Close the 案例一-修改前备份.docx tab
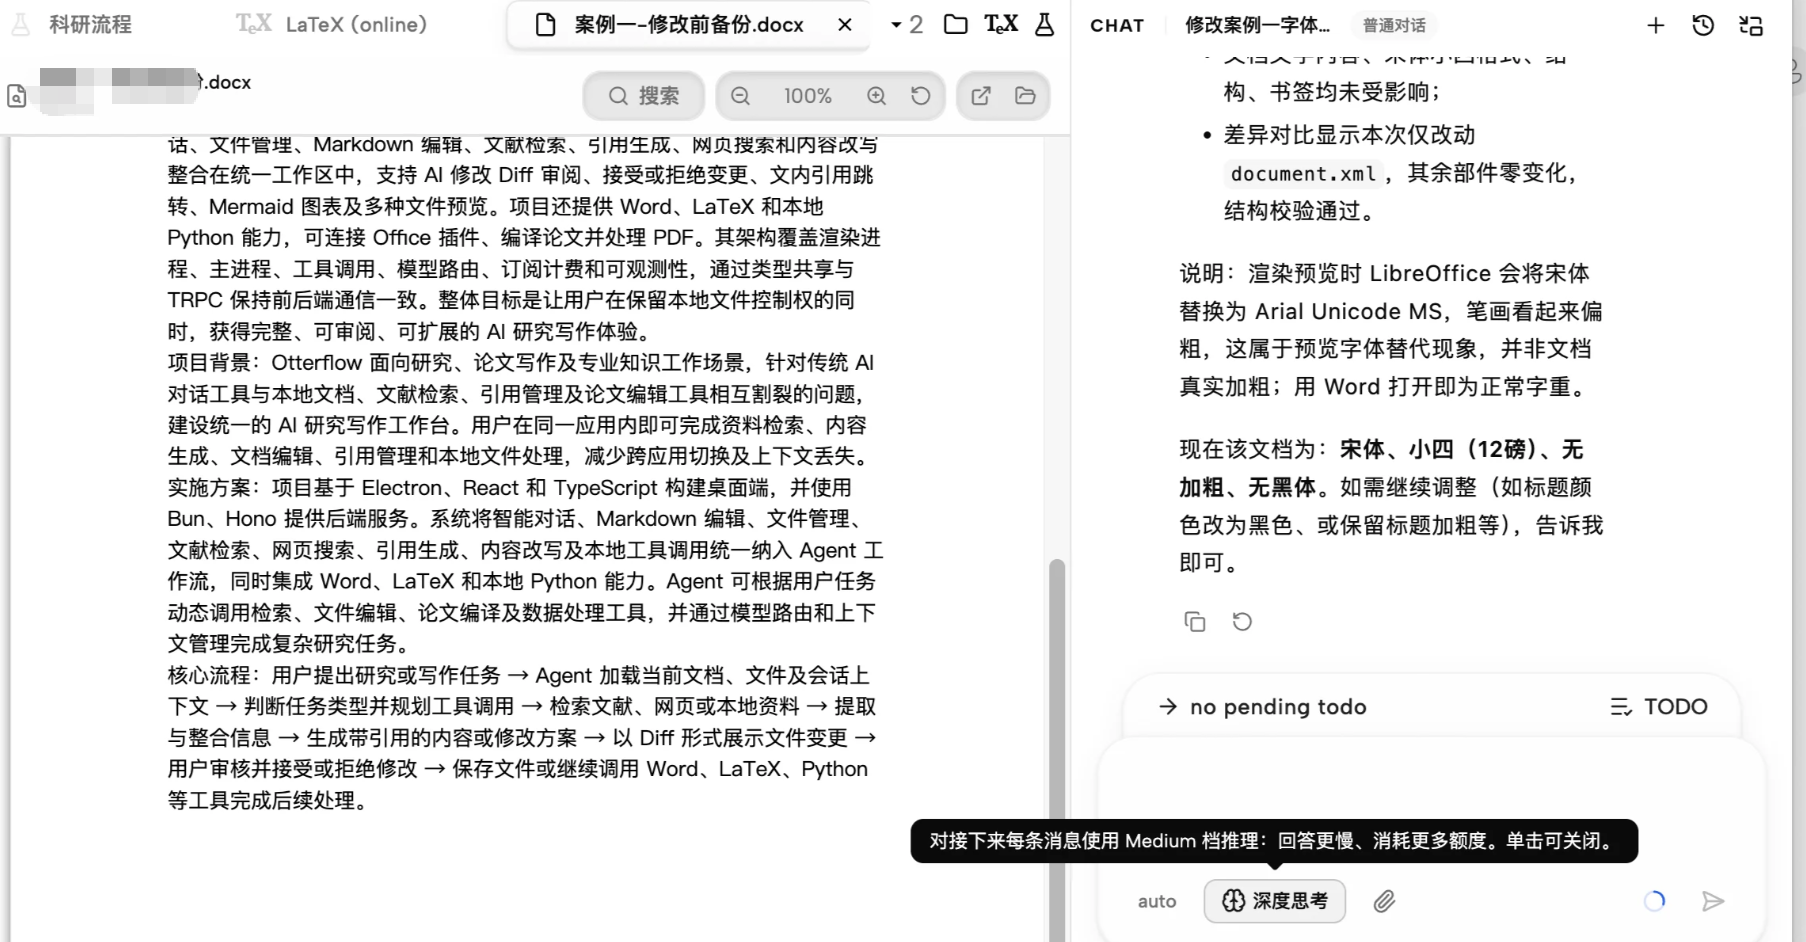 [x=845, y=25]
